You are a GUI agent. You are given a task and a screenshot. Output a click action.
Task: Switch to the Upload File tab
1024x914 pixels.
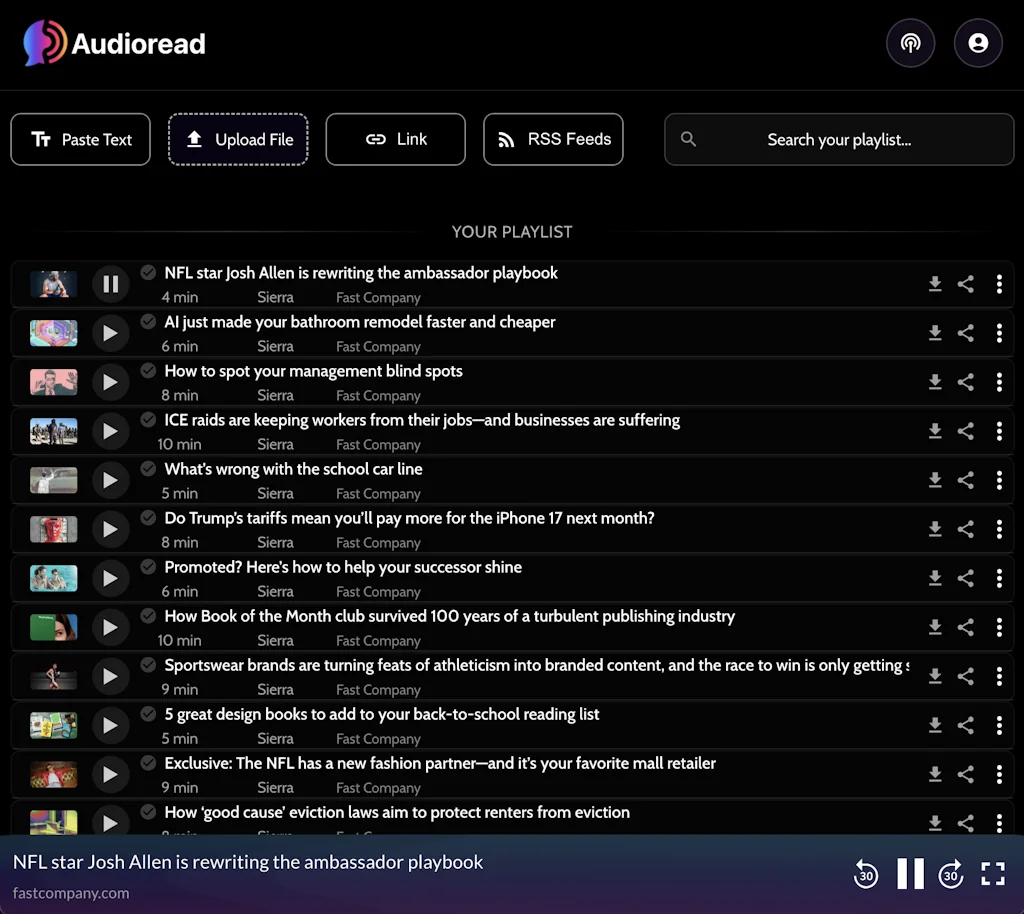[238, 139]
